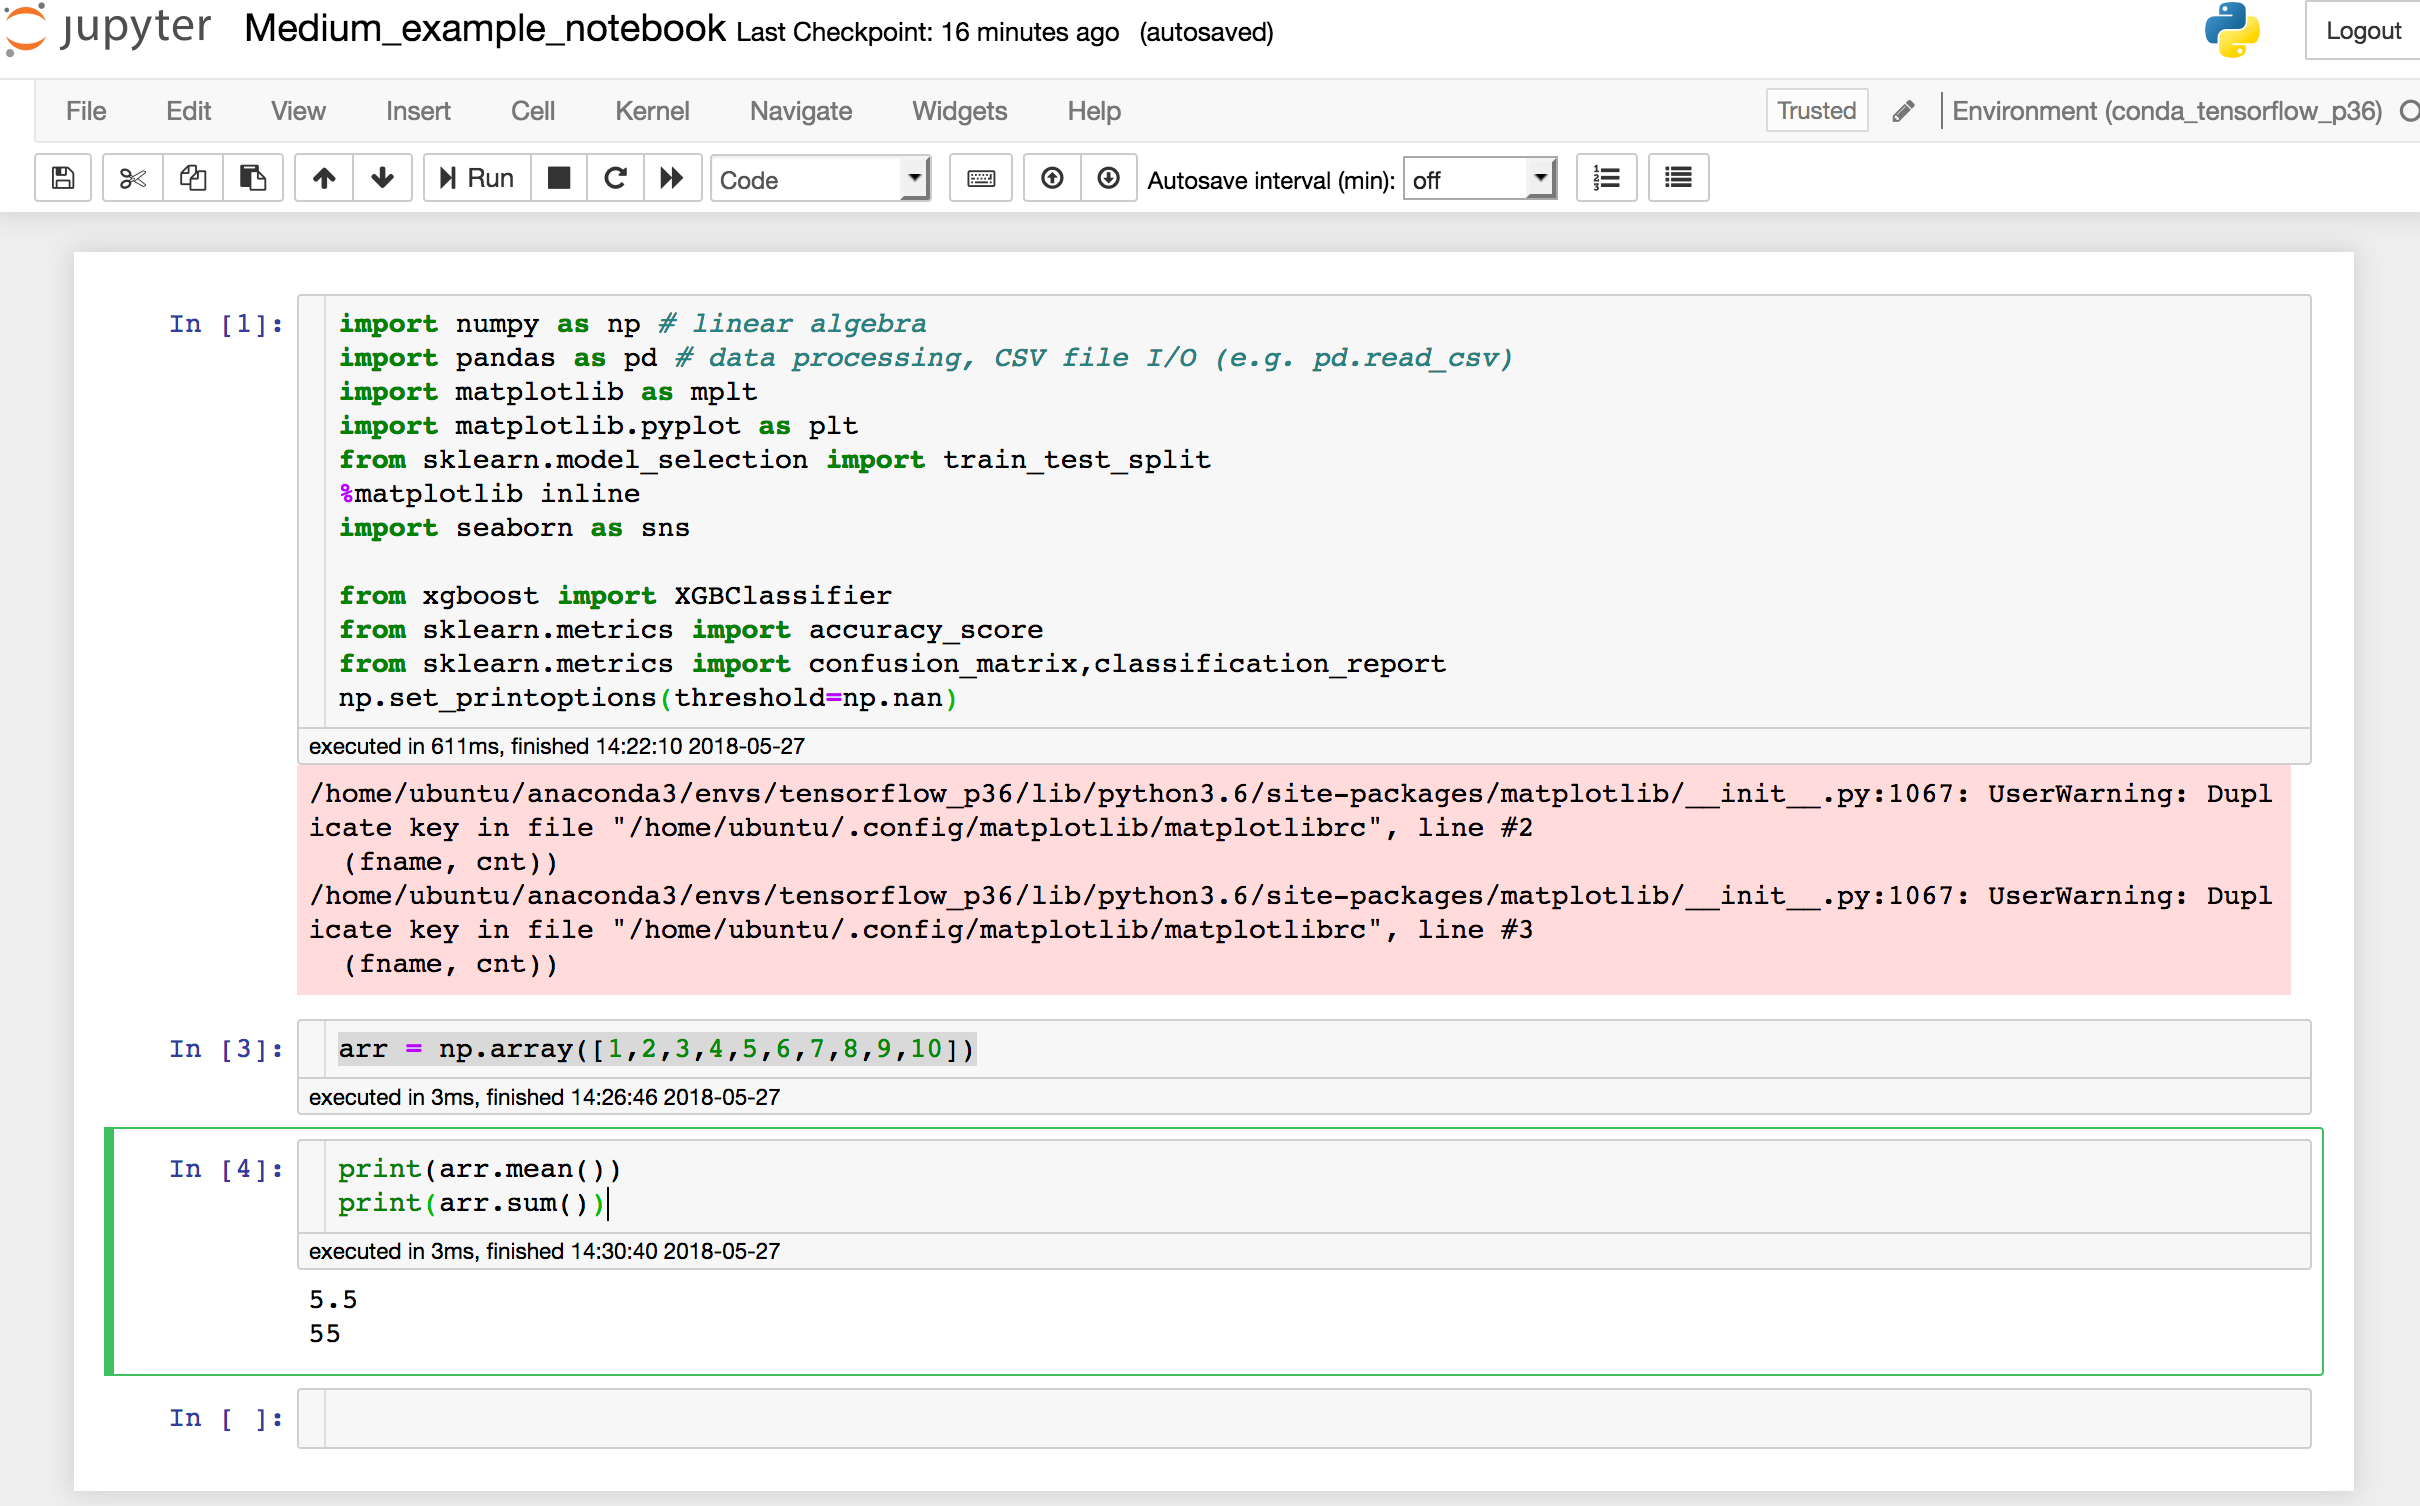Screen dimensions: 2420x1506
Task: Open the command palette keyboard icon
Action: pyautogui.click(x=978, y=177)
